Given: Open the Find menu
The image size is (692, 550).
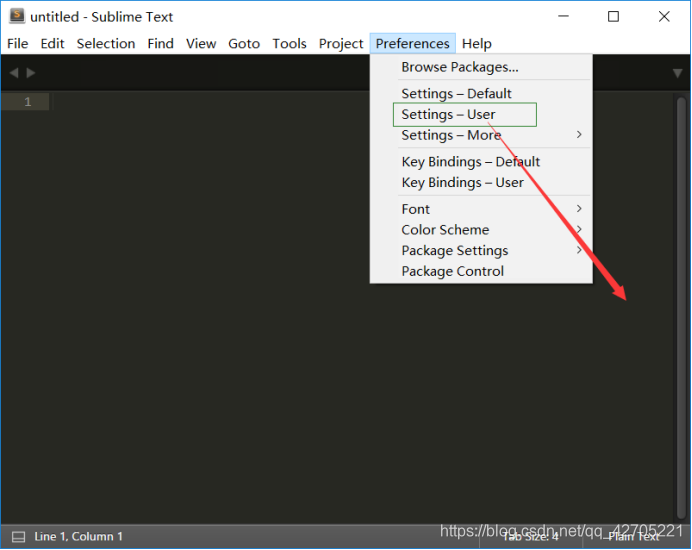Looking at the screenshot, I should [x=160, y=44].
